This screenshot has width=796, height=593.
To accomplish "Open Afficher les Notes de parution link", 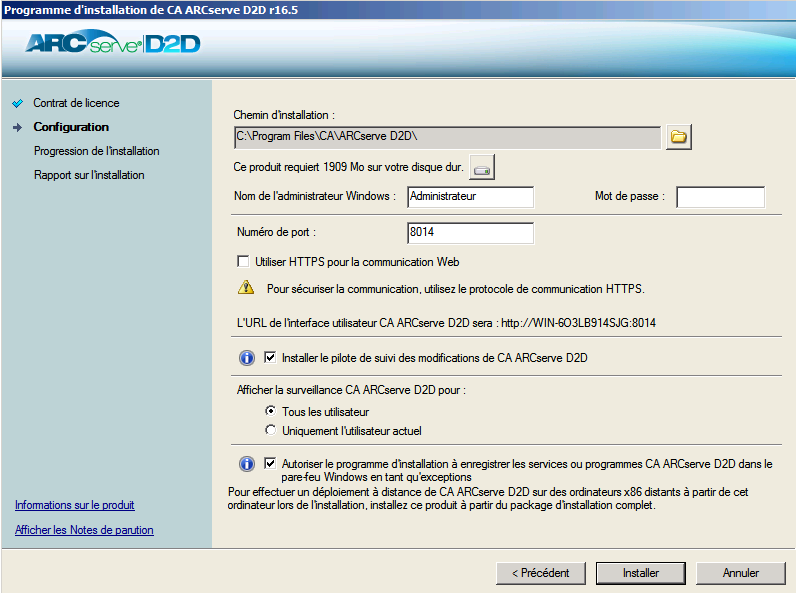I will coord(84,530).
